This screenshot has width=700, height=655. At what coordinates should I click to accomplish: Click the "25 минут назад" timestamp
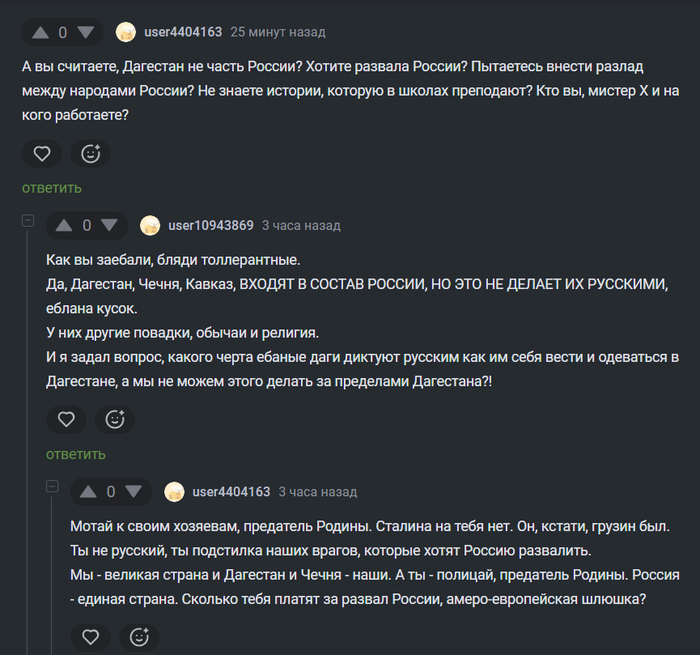[277, 32]
